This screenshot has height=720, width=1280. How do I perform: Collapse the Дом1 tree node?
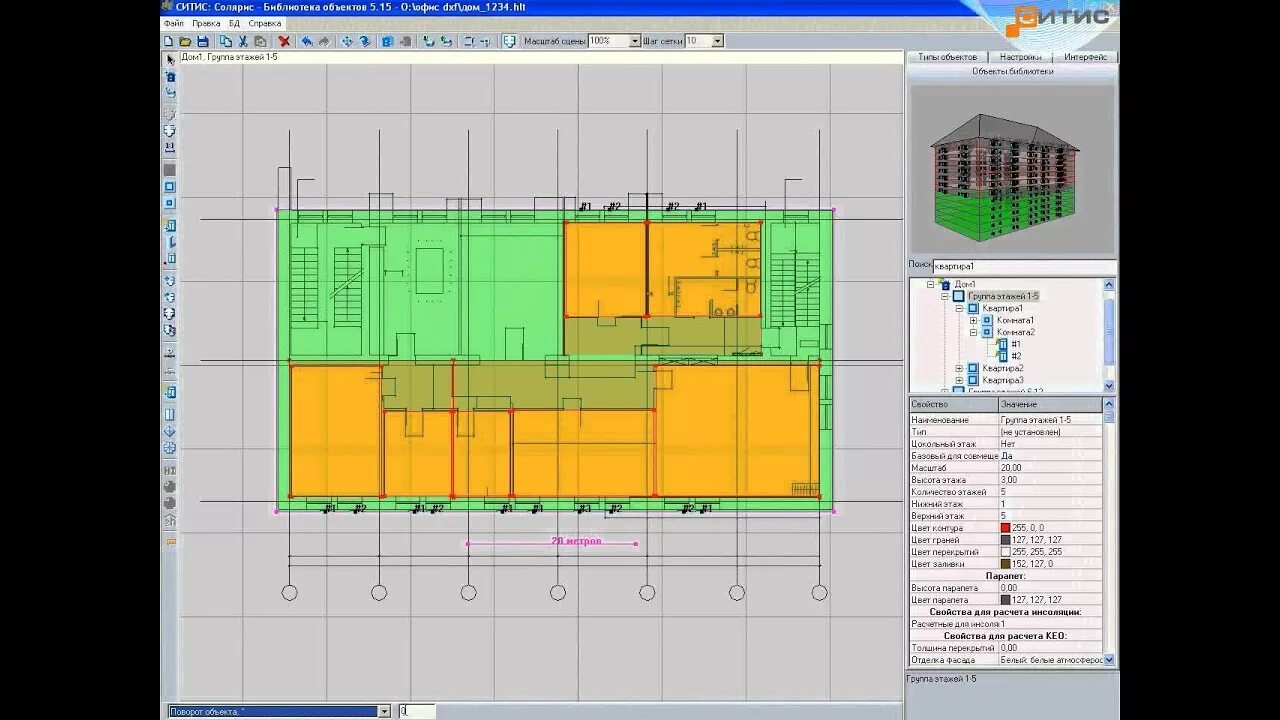931,284
